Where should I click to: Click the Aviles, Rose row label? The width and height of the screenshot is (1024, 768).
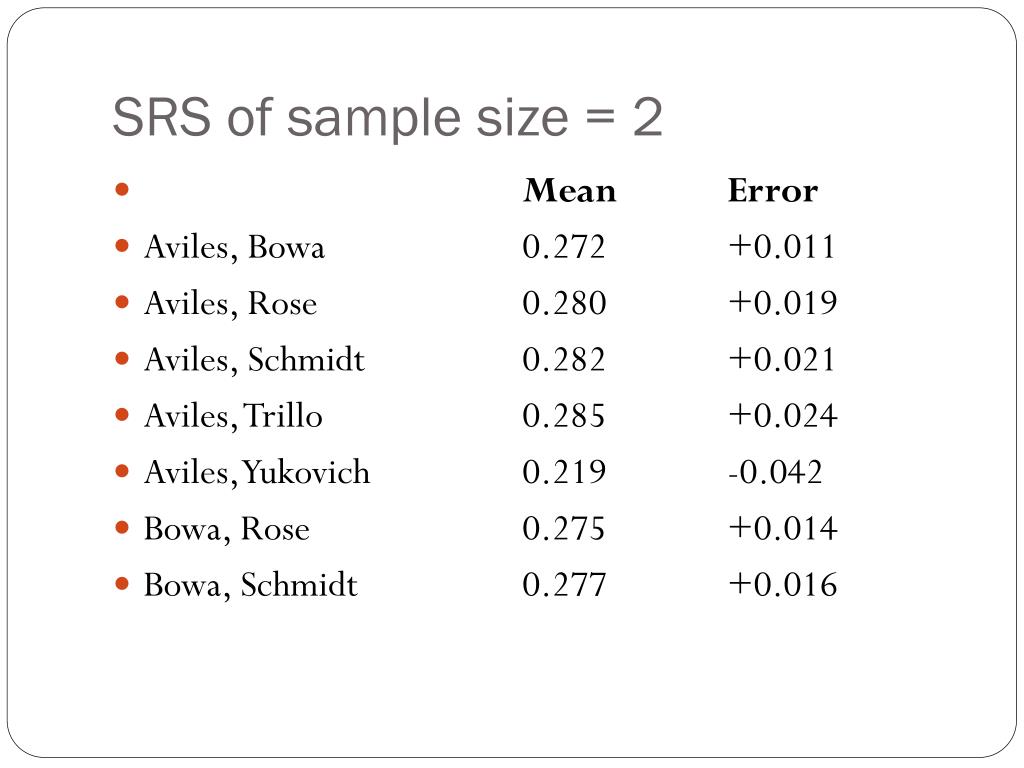coord(231,304)
